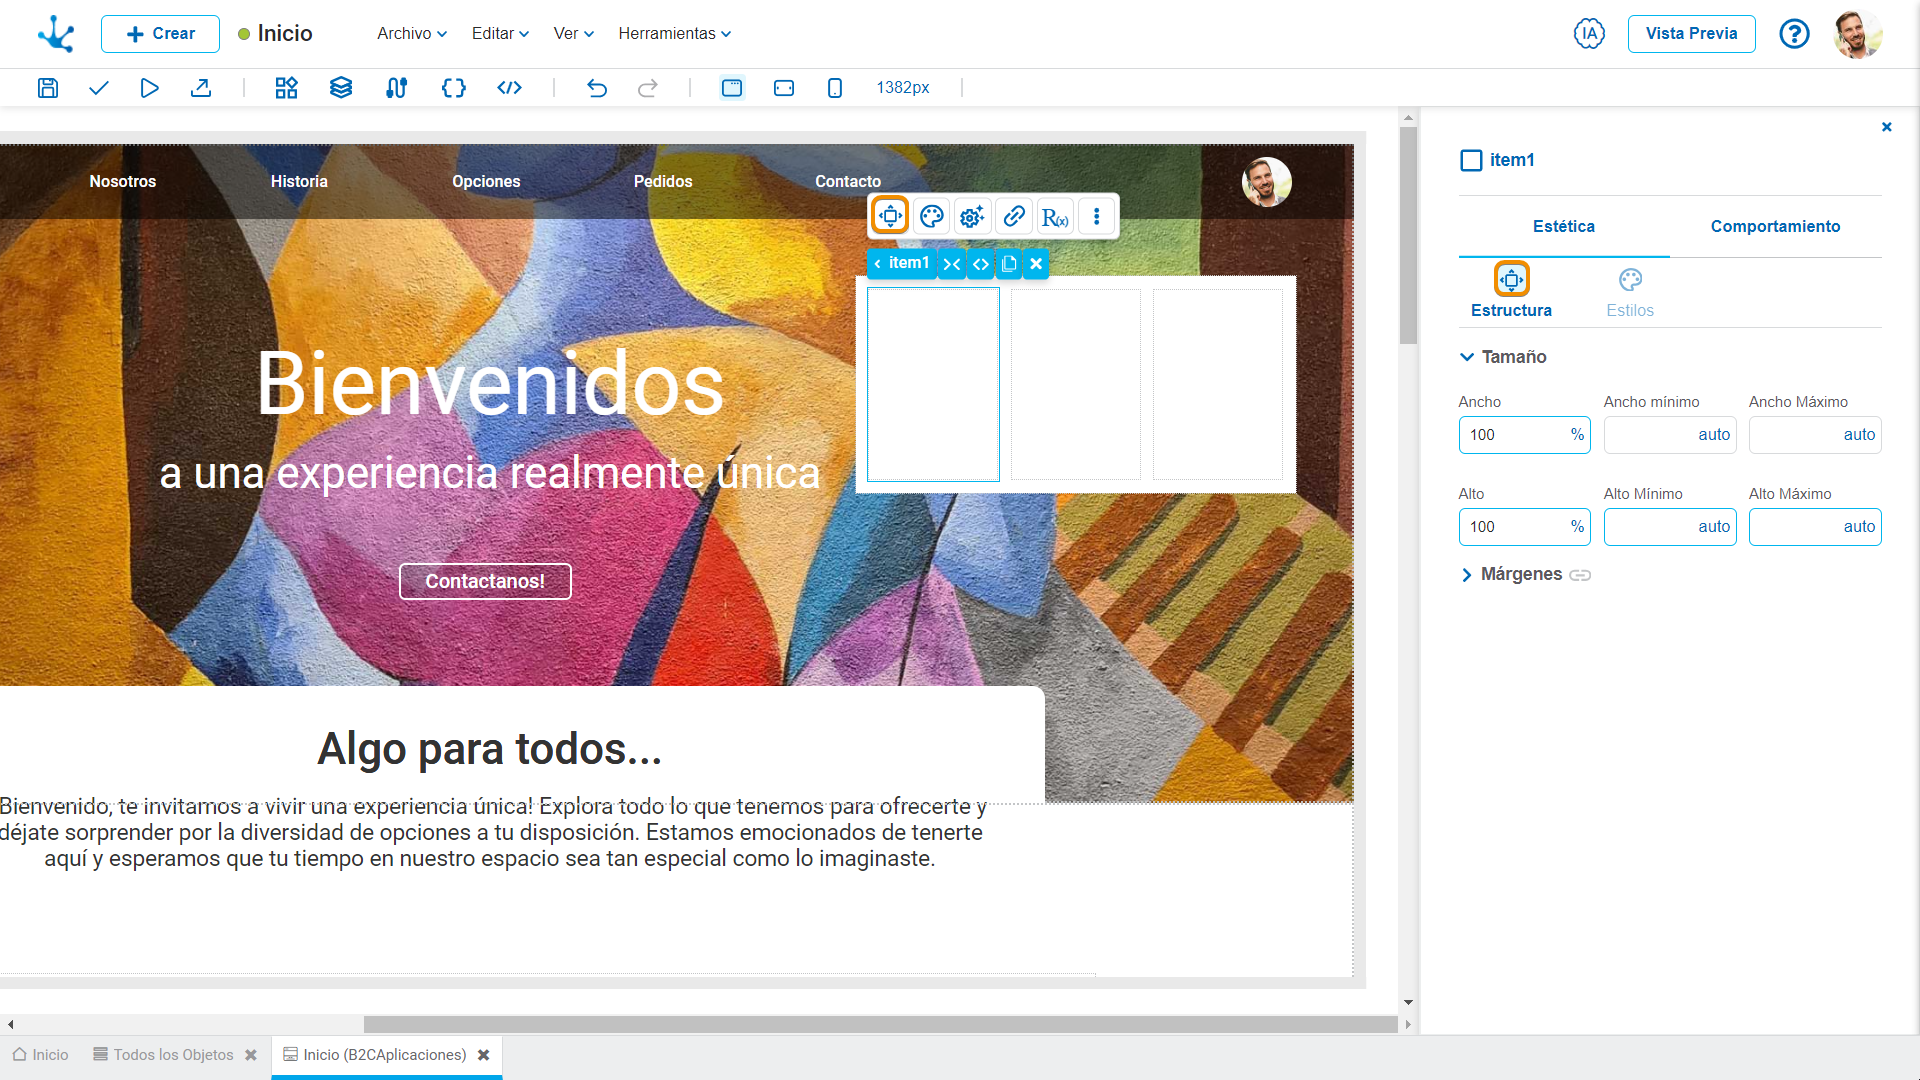Click the Nosotros nav link
The height and width of the screenshot is (1080, 1920).
pos(123,181)
